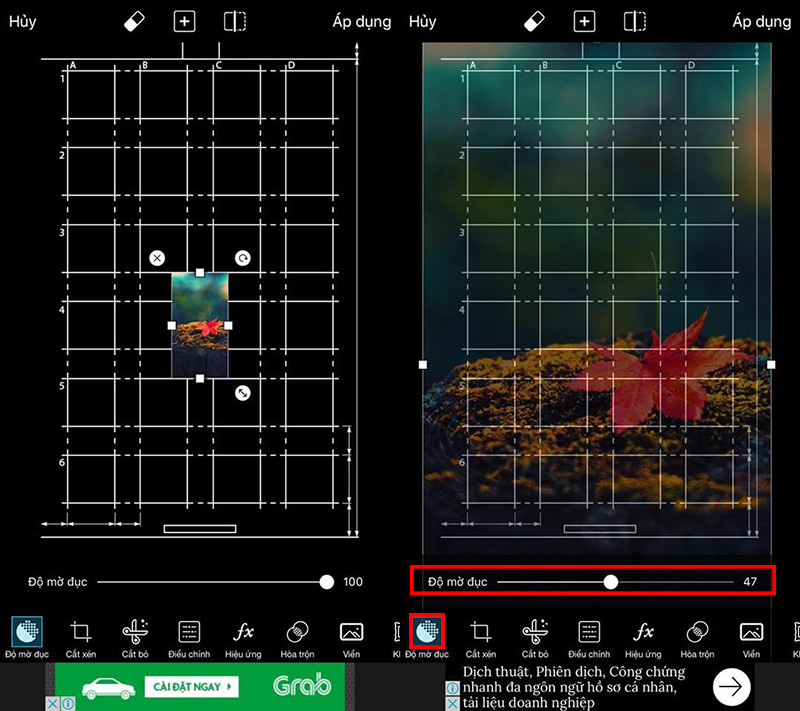Viewport: 800px width, 711px height.
Task: Click left edge handle of leaf sticker
Action: pos(172,325)
